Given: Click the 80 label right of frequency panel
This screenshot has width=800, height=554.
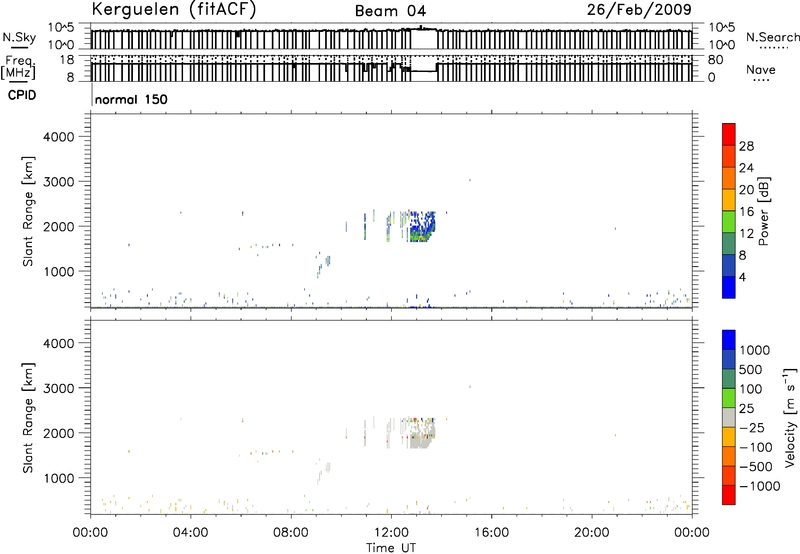Looking at the screenshot, I should 715,60.
